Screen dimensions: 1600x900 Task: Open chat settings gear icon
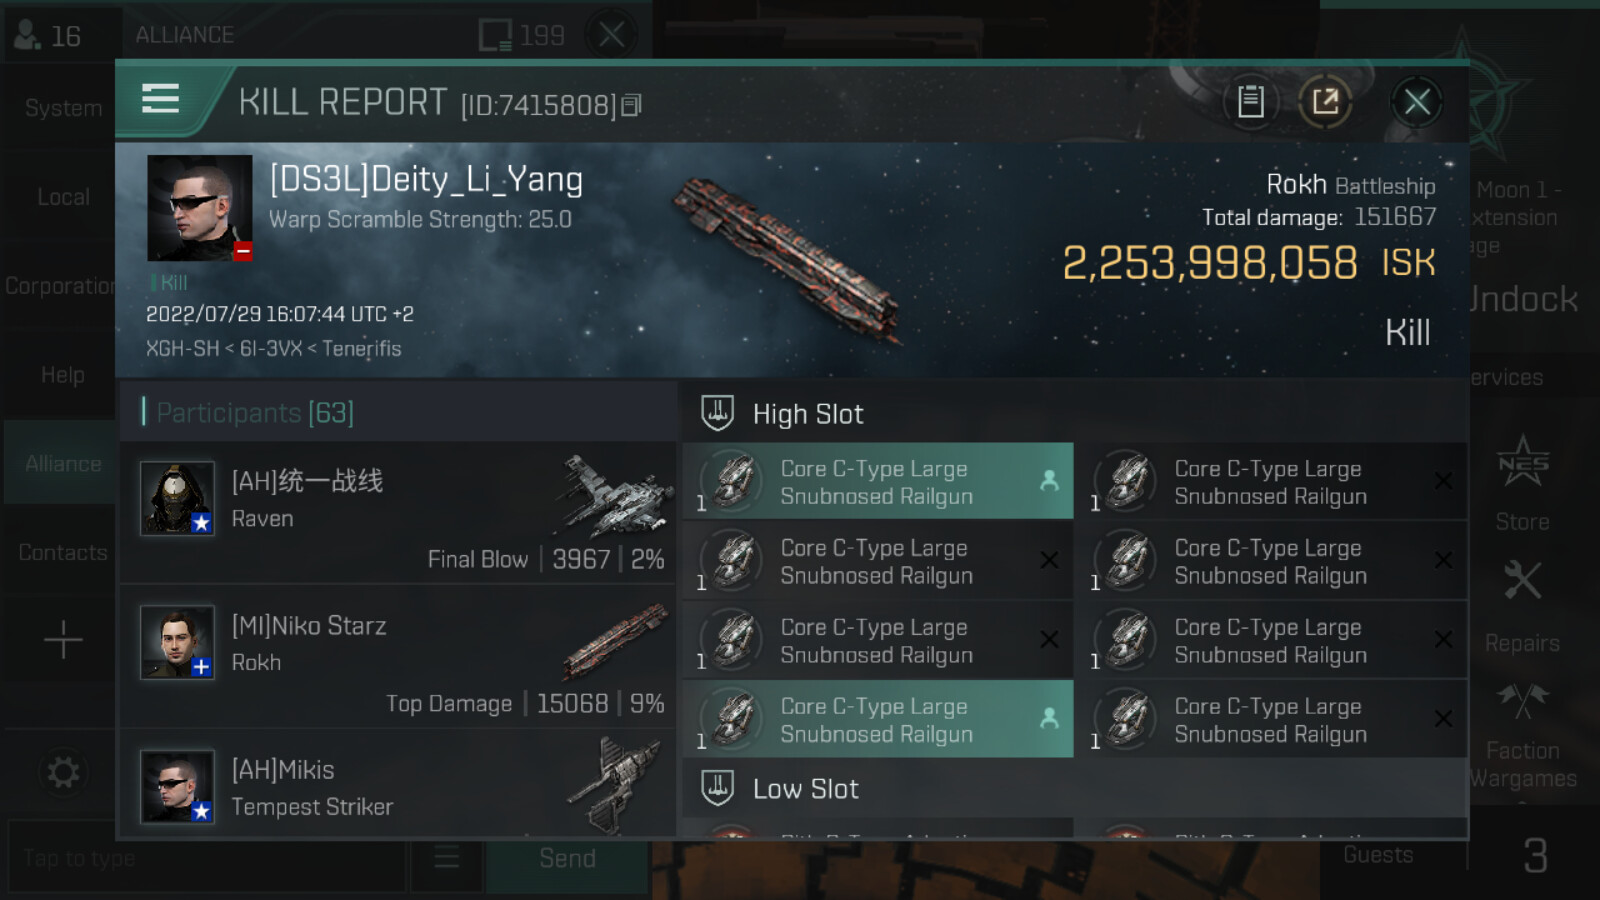62,772
